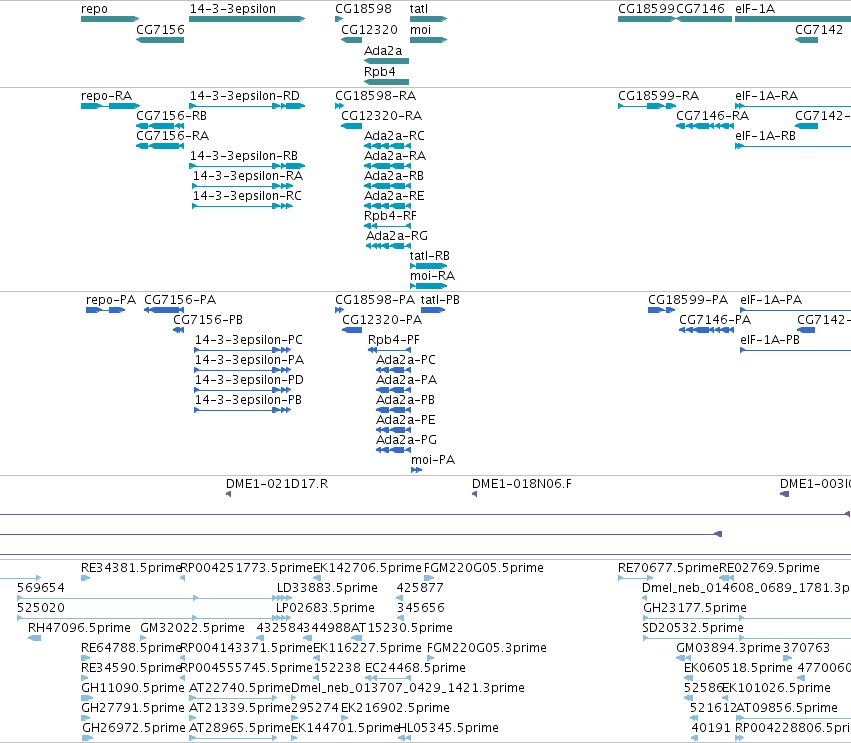Viewport: 851px width, 743px height.
Task: Select the eIF-1A gene
Action: click(x=793, y=19)
